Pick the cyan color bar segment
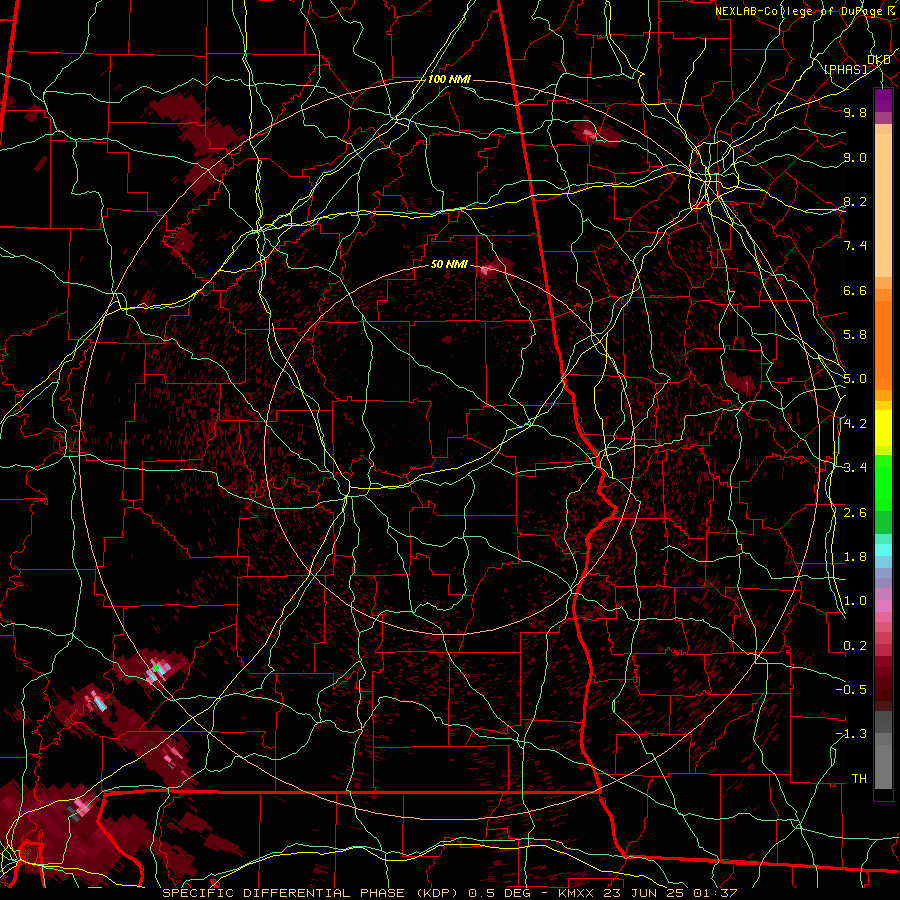This screenshot has width=900, height=900. coord(883,550)
